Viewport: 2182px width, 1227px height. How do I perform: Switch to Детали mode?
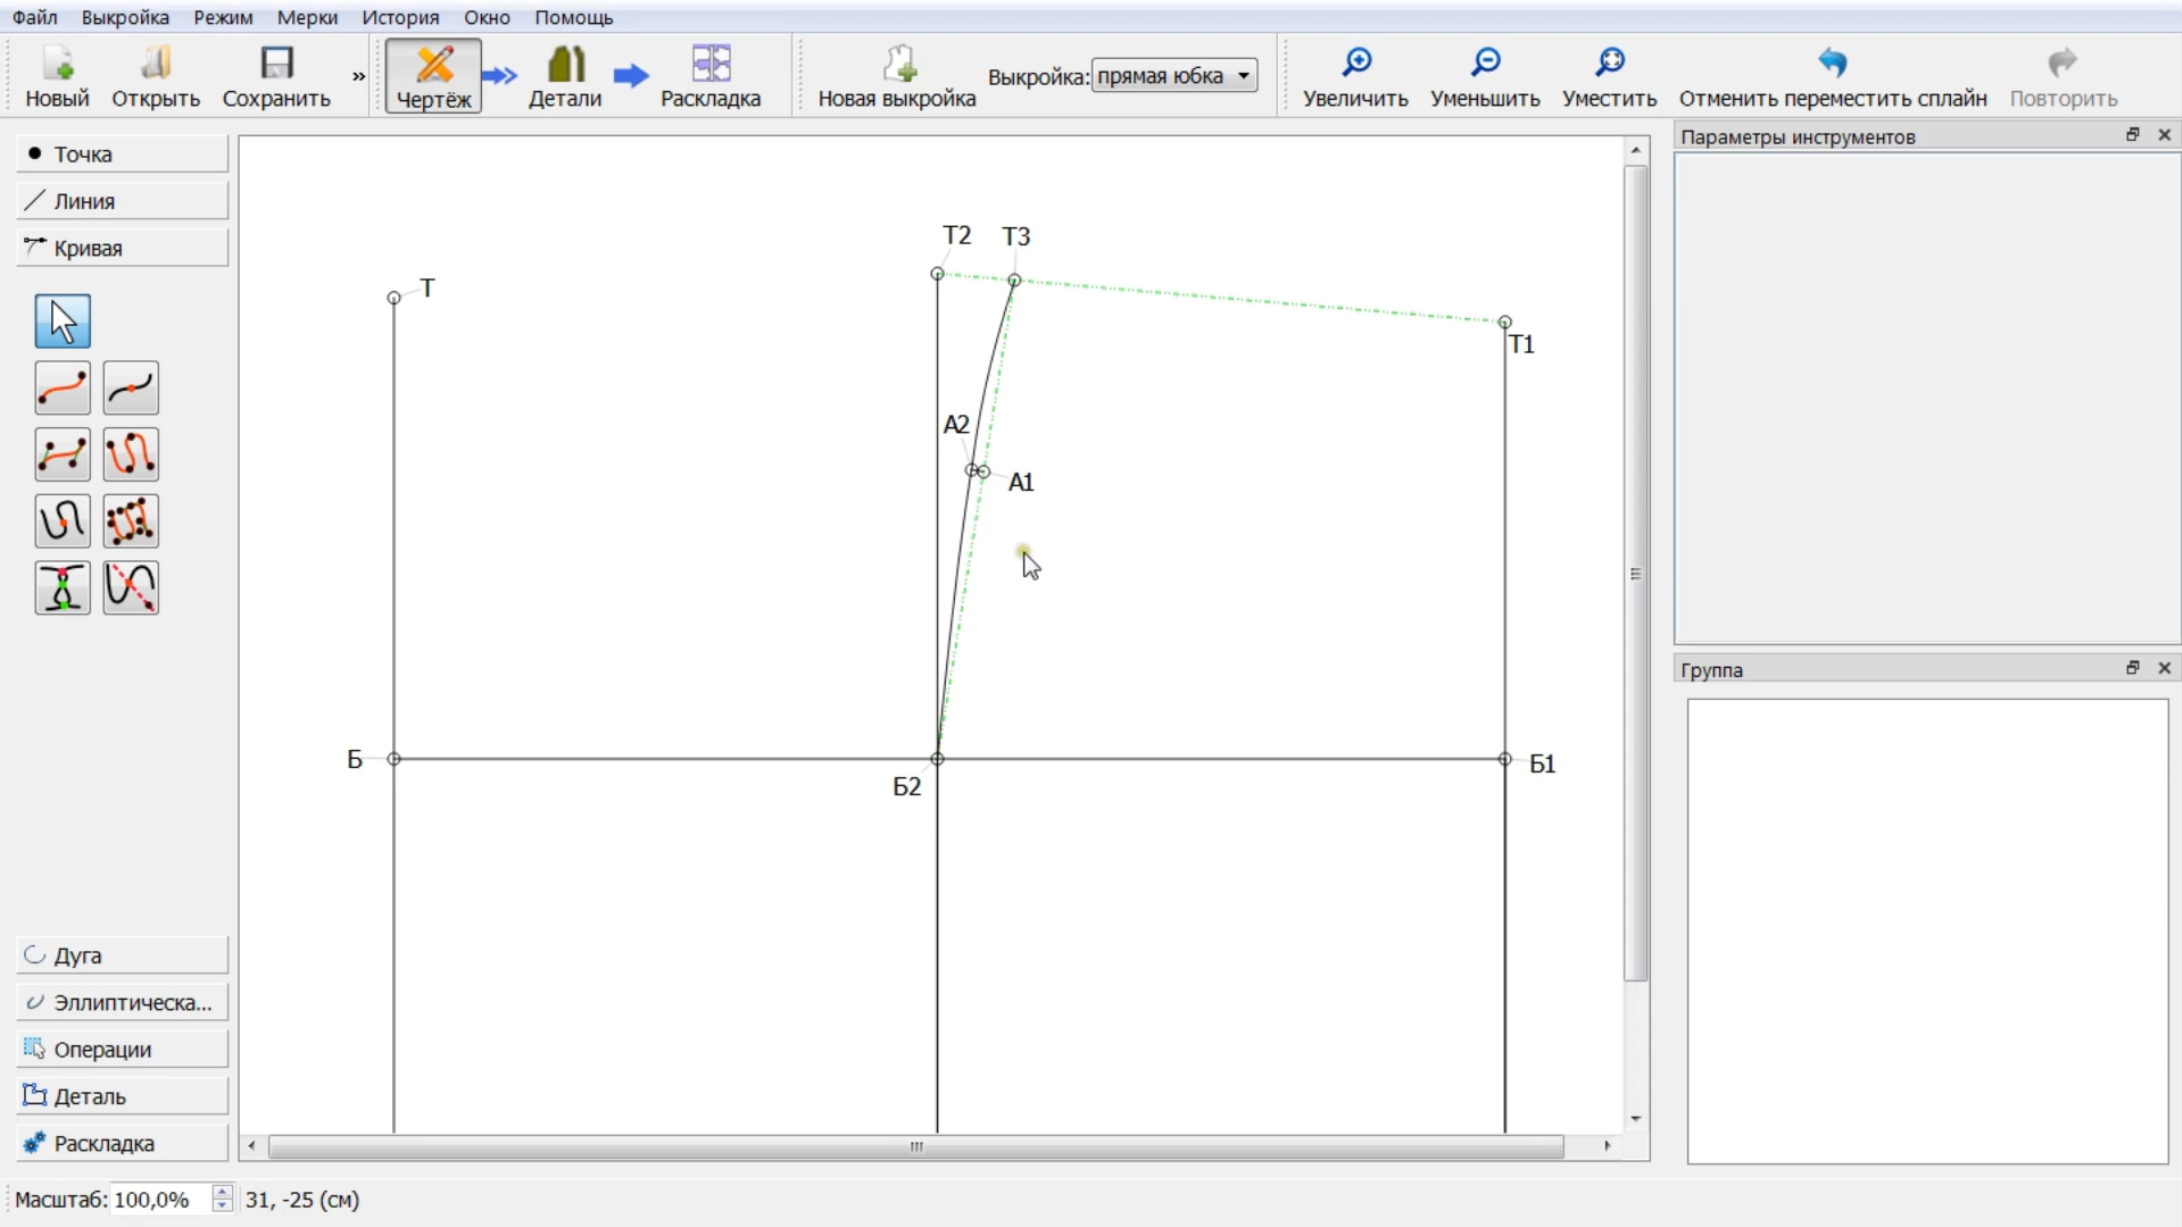[565, 76]
